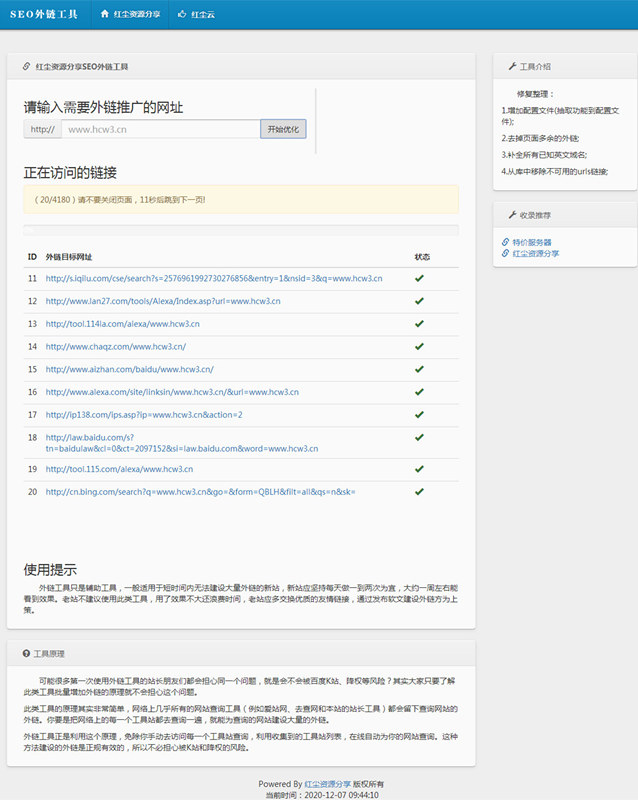Viewport: 638px width, 800px height.
Task: Click the row ID 20 cell
Action: pyautogui.click(x=32, y=492)
